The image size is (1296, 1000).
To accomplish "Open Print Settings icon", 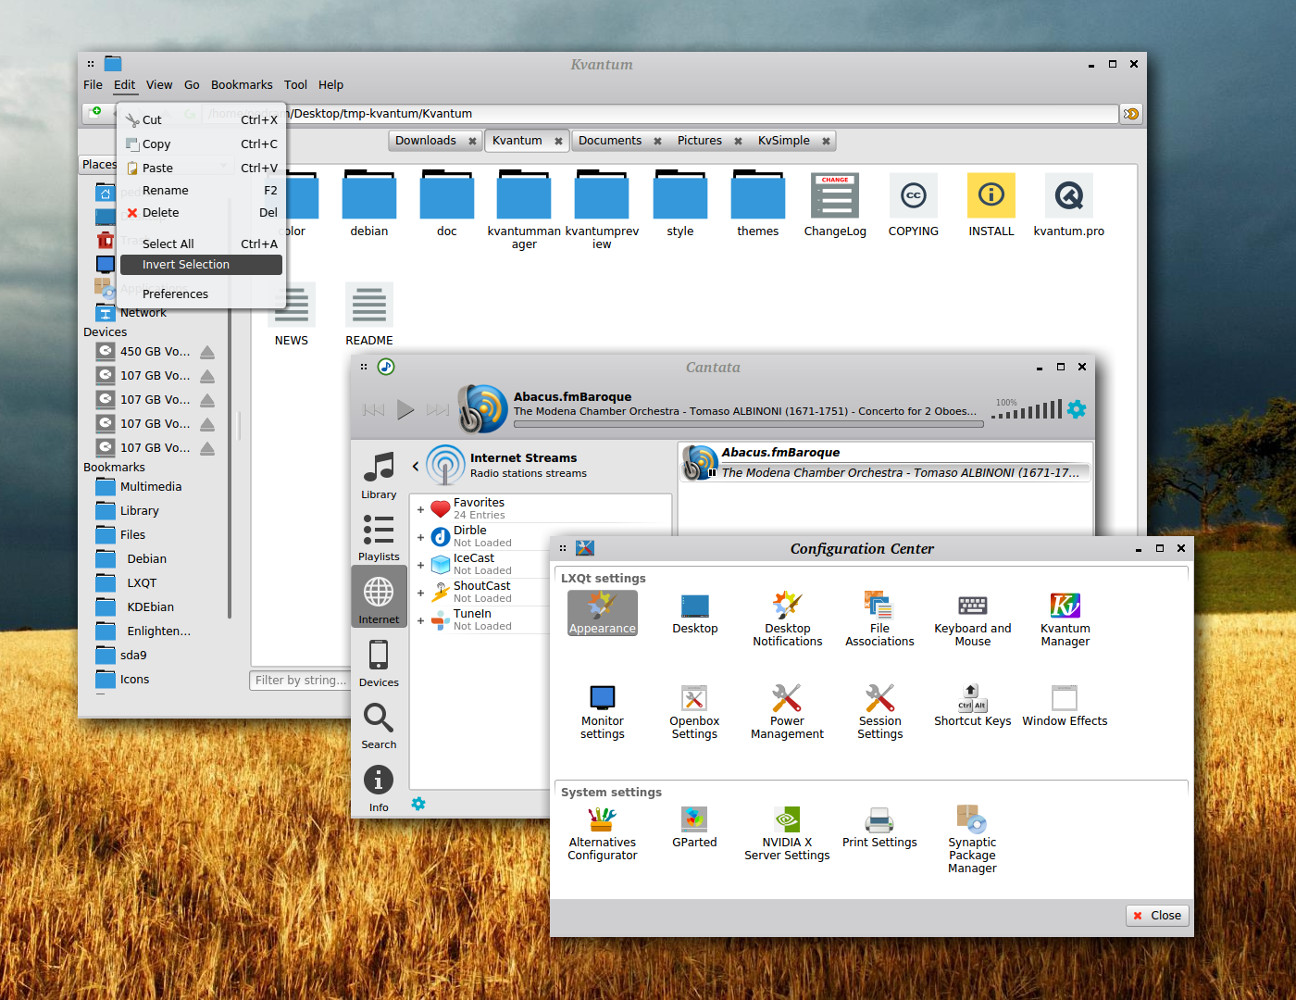I will 879,827.
